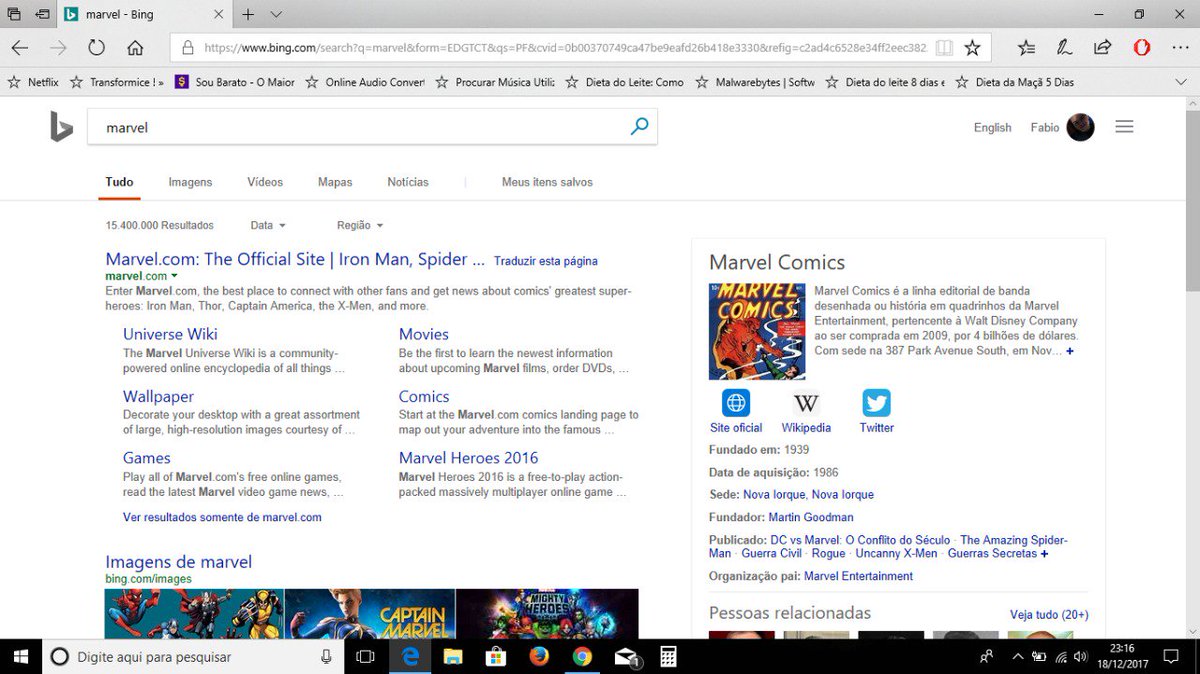
Task: Open reading view book icon in address bar
Action: point(943,47)
